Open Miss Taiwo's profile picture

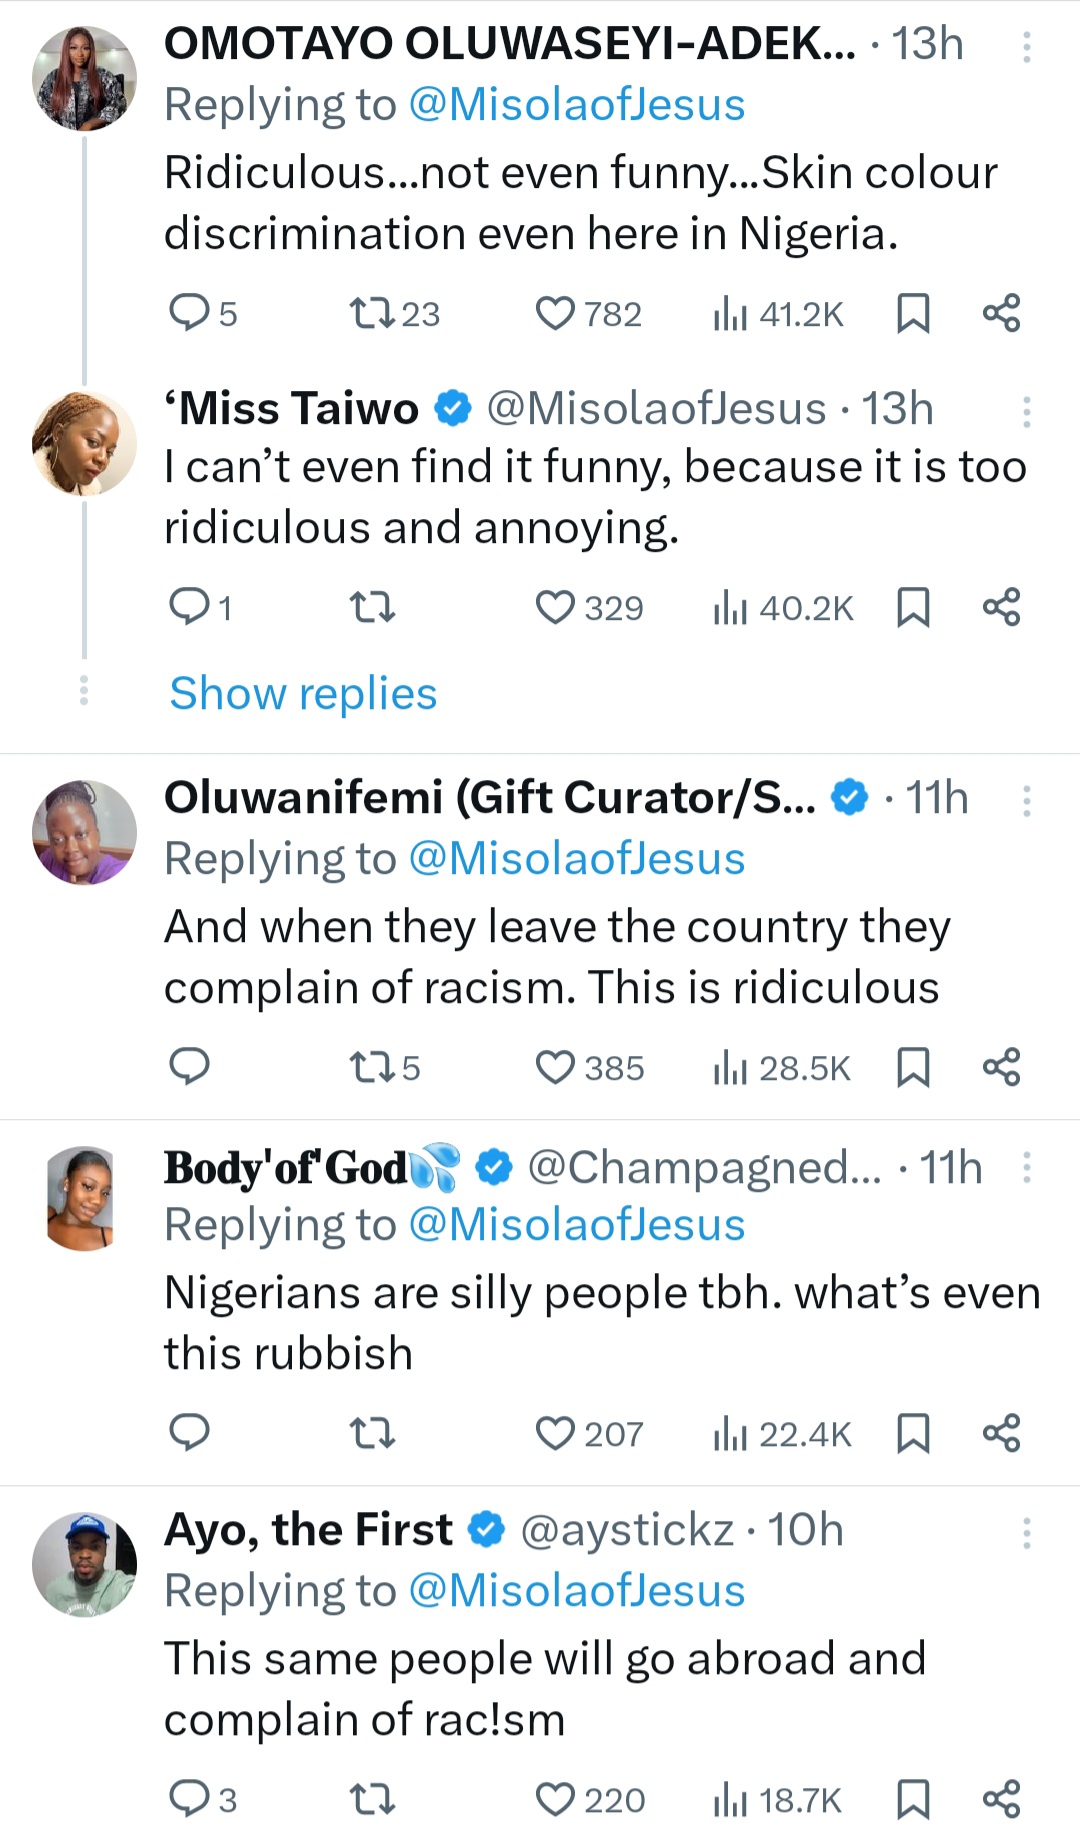click(84, 443)
